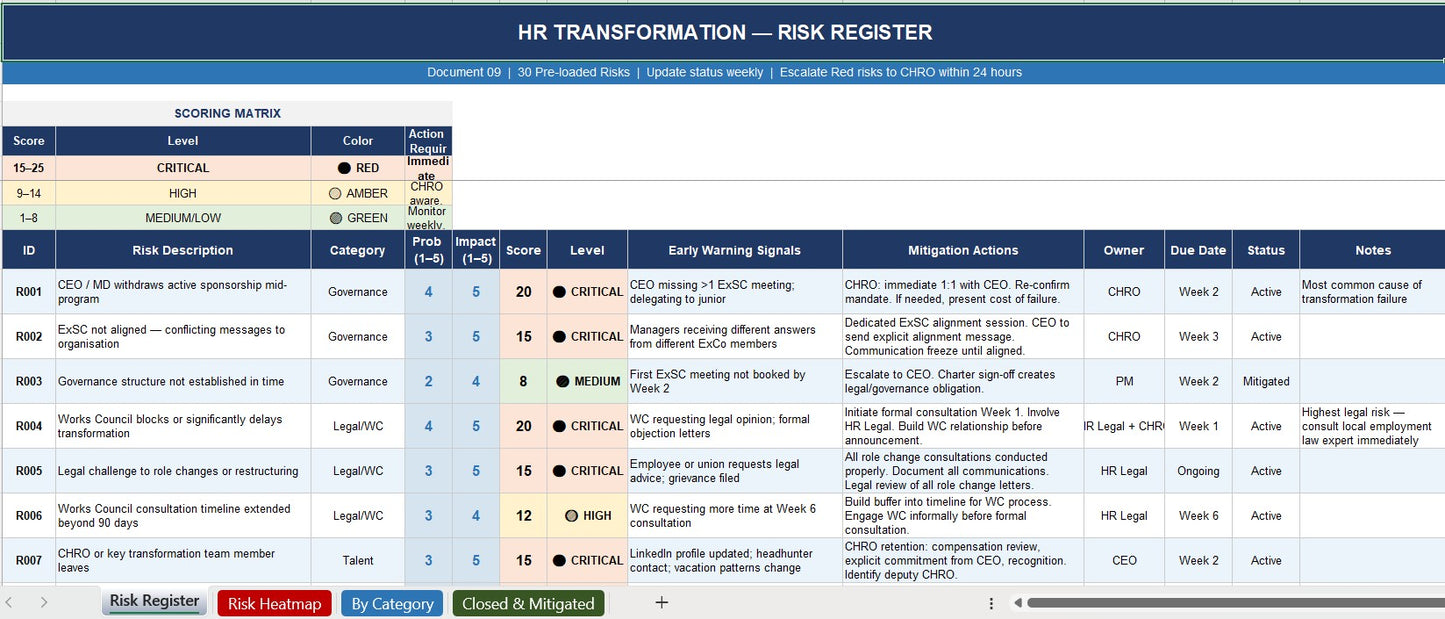
Task: Click the RED dot in the scoring matrix
Action: 345,167
